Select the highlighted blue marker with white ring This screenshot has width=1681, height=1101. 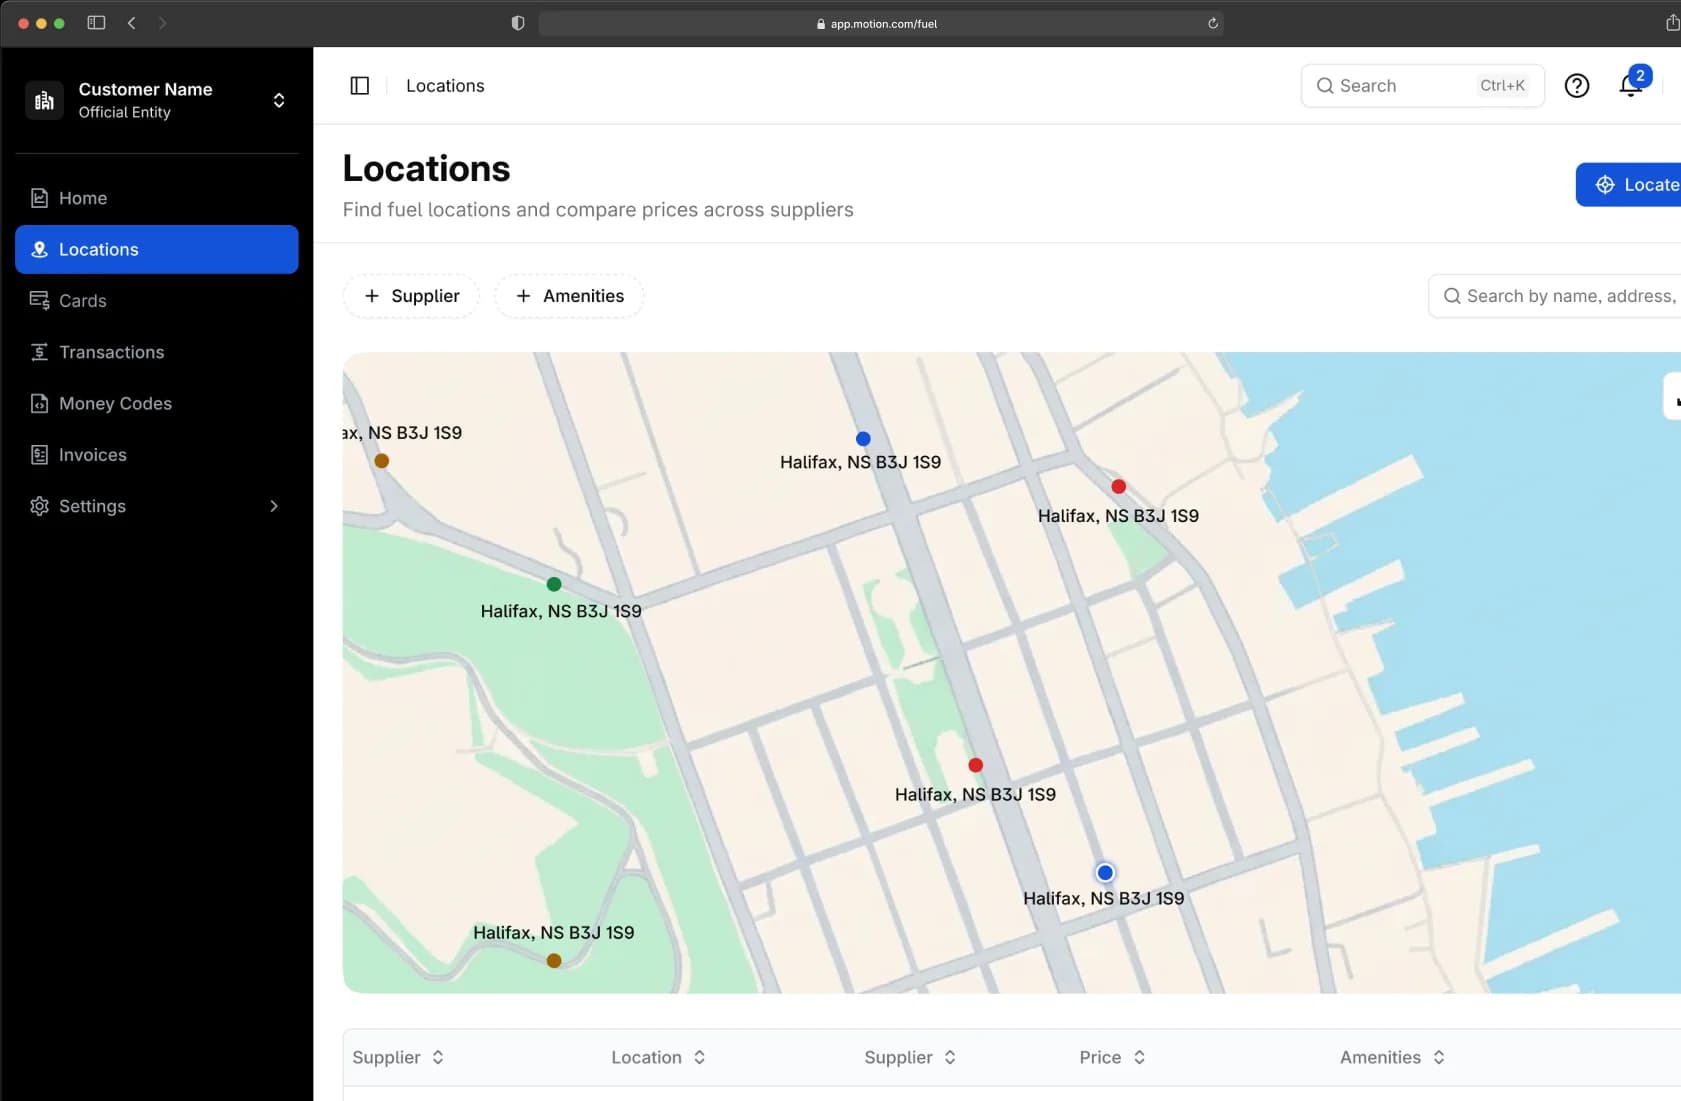1105,873
